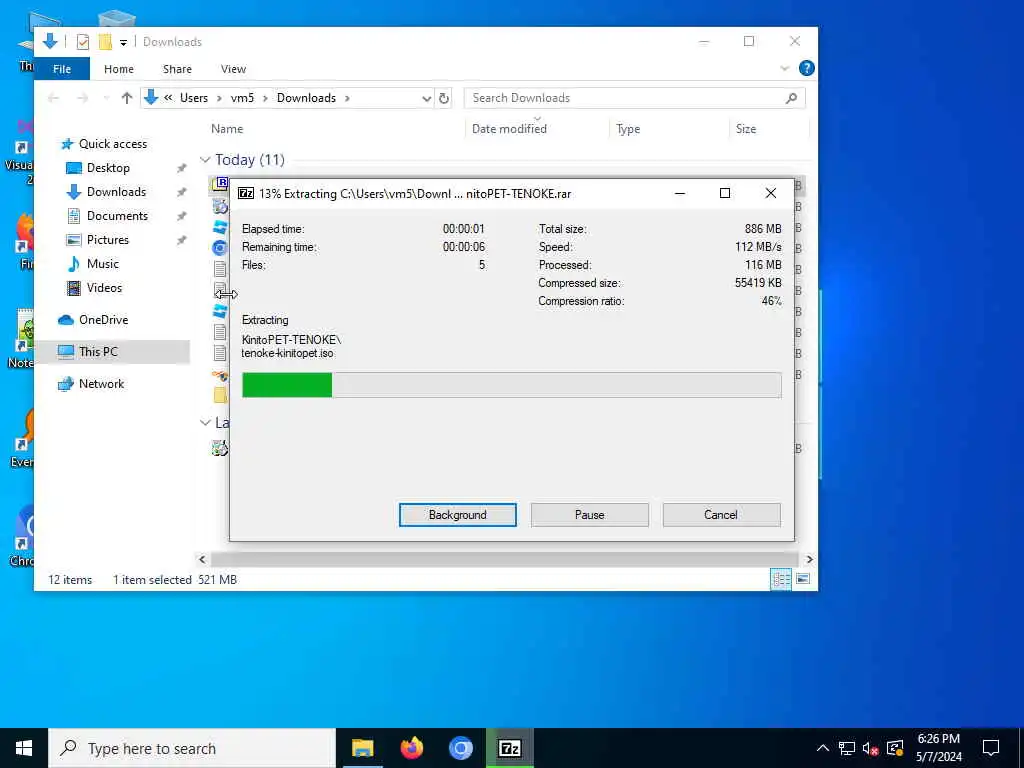
Task: Select Users in the address path
Action: [194, 98]
